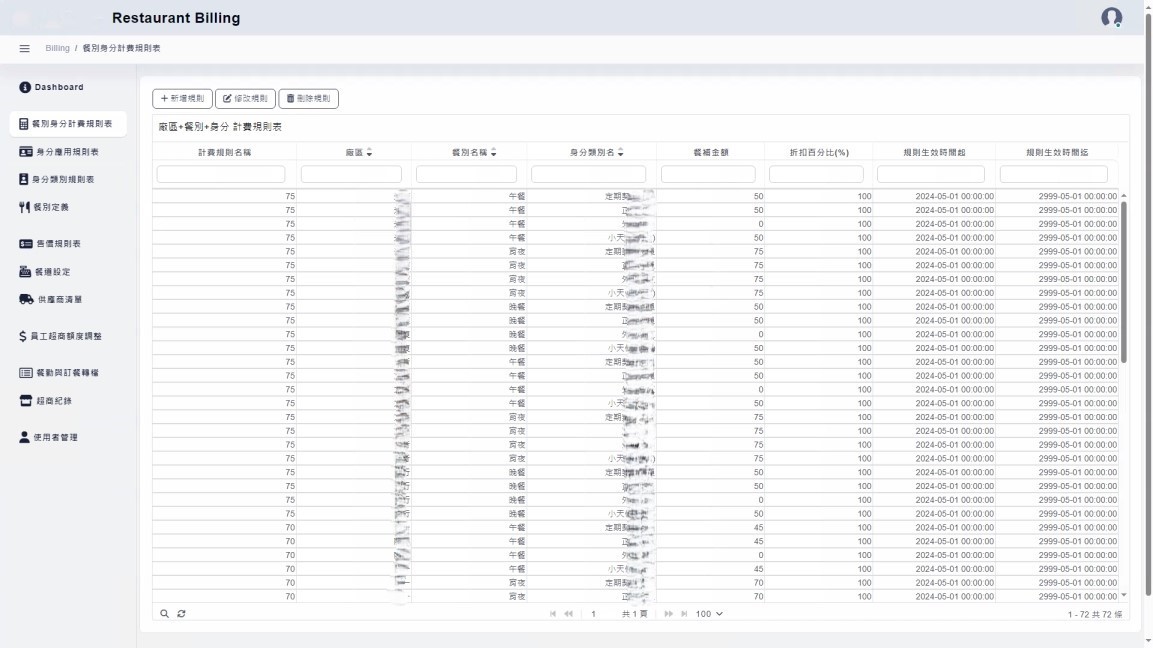The width and height of the screenshot is (1153, 648).
Task: Focus the 餐補金額 filter input
Action: click(x=708, y=174)
